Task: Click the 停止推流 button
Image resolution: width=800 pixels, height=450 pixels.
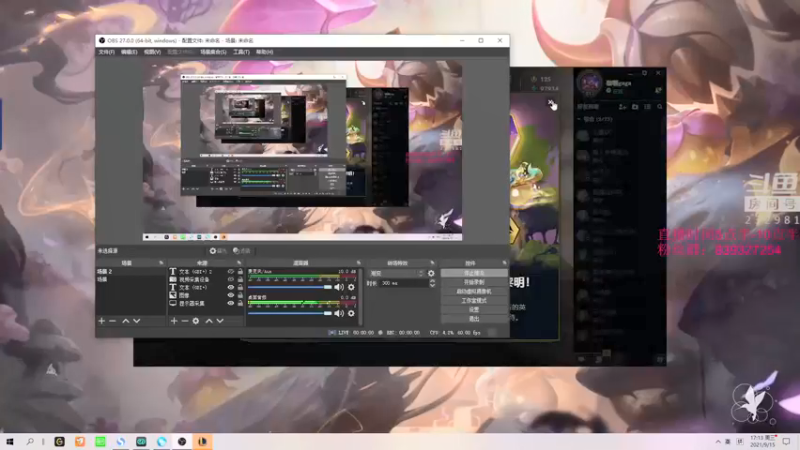Action: pos(474,273)
